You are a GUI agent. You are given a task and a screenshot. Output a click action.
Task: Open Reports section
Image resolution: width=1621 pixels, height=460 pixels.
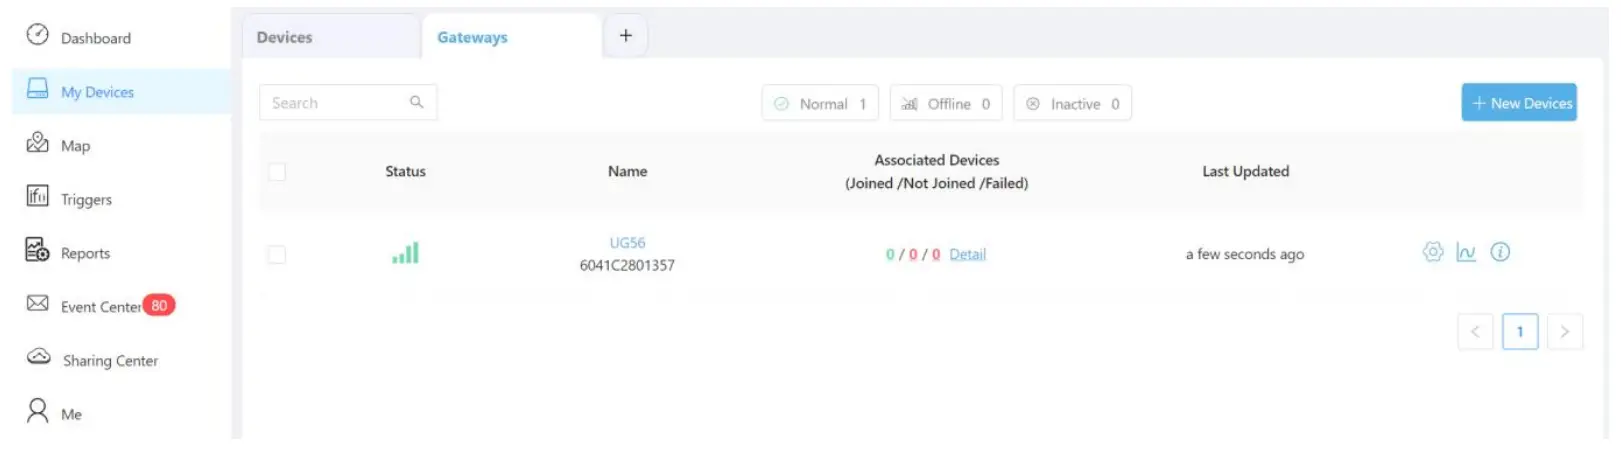85,254
